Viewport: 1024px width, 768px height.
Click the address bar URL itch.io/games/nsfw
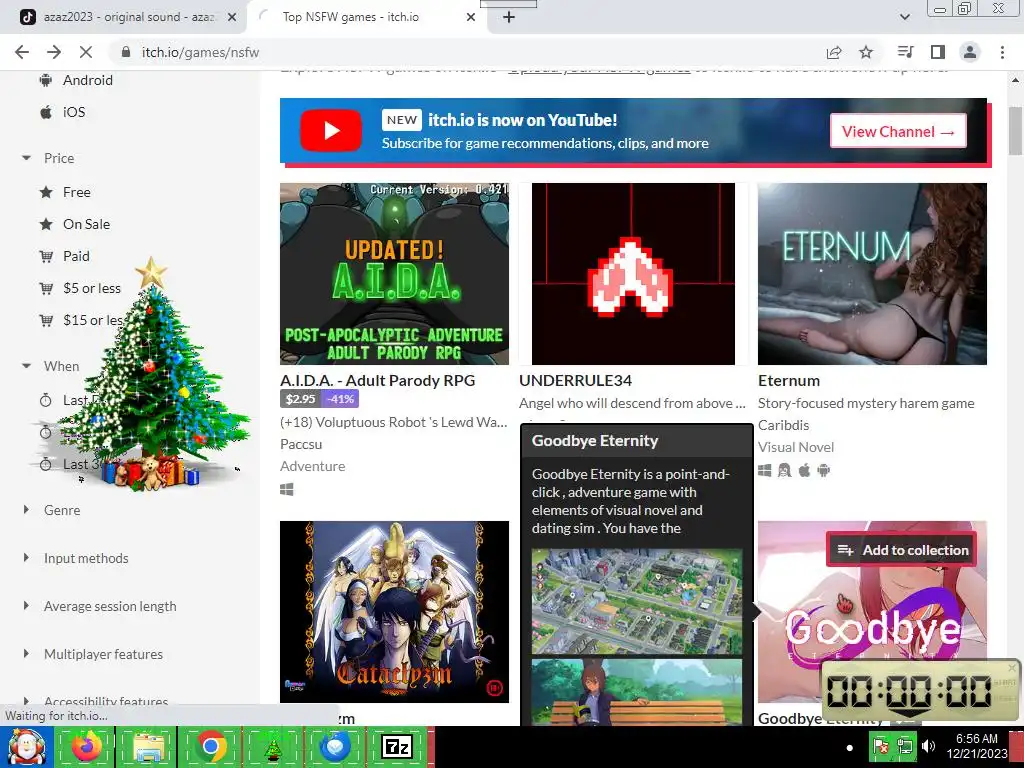(x=200, y=52)
